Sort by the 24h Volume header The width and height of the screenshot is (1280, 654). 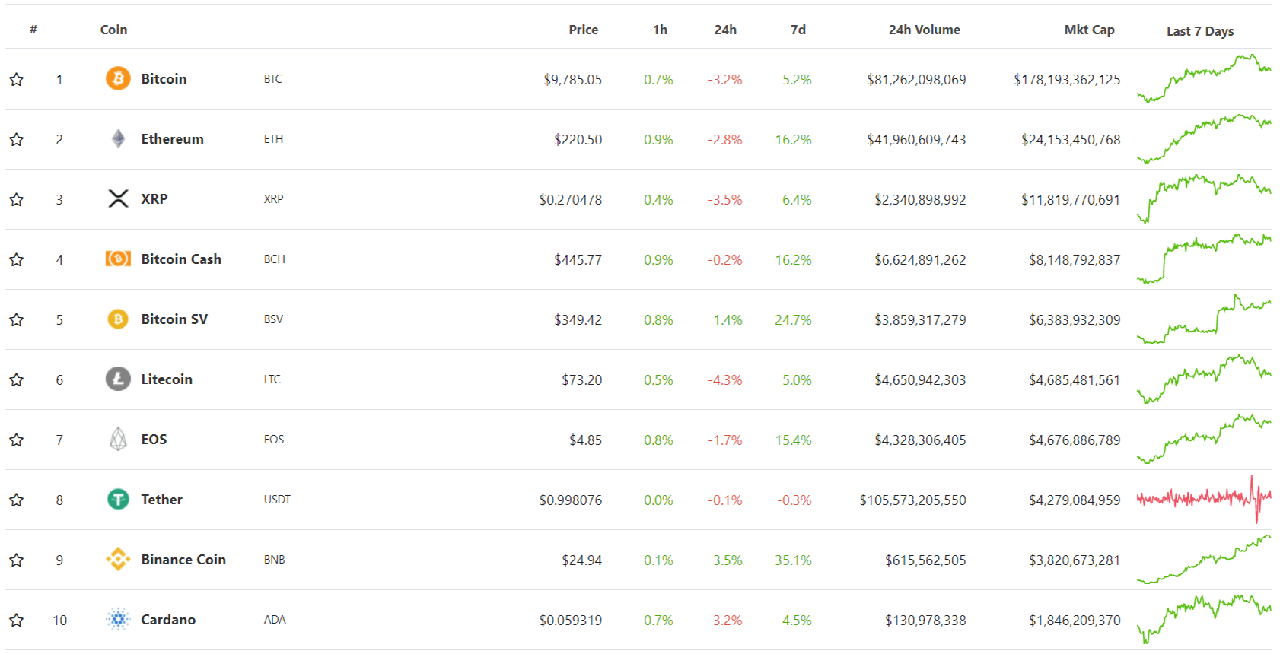point(924,29)
